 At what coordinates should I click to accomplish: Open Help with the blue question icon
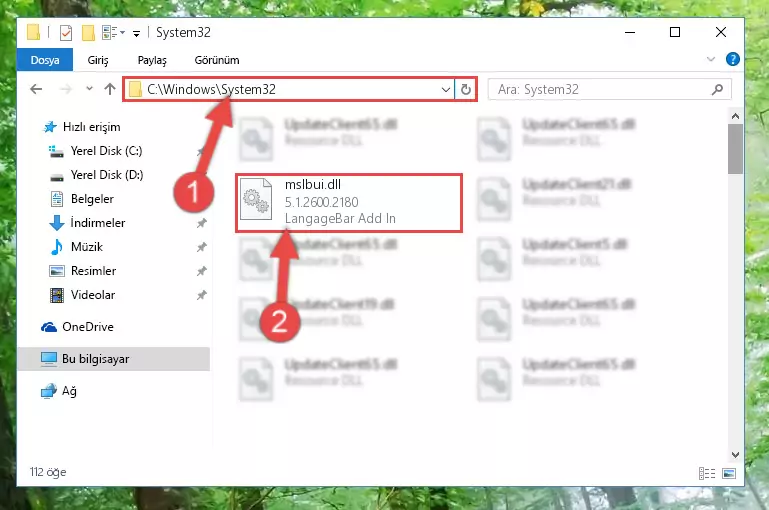coord(733,59)
